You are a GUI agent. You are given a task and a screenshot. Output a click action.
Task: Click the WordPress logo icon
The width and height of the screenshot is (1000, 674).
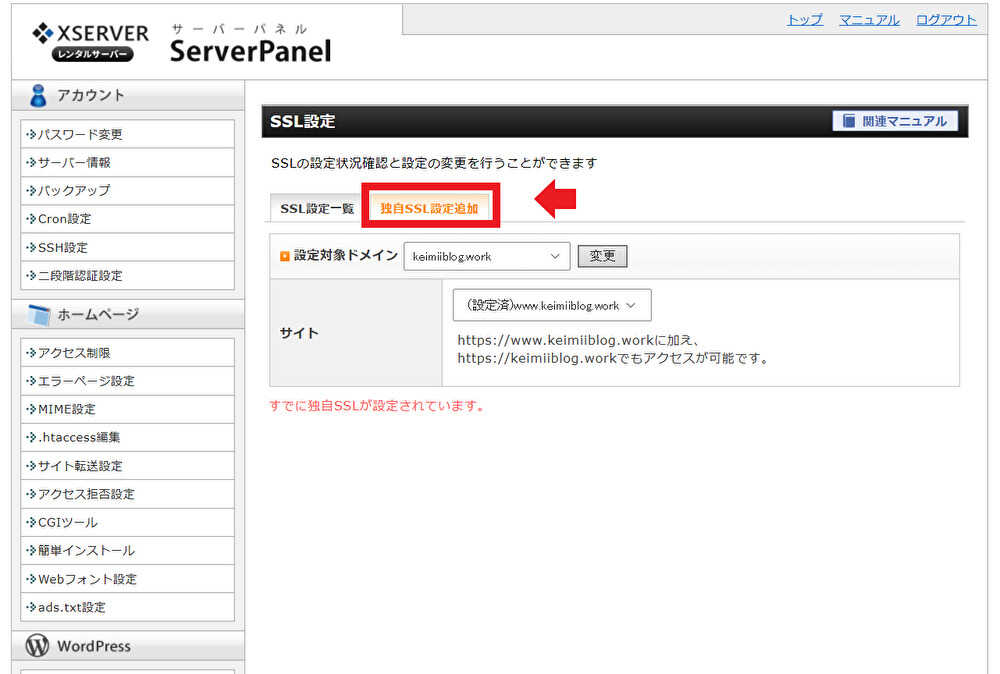tap(38, 646)
